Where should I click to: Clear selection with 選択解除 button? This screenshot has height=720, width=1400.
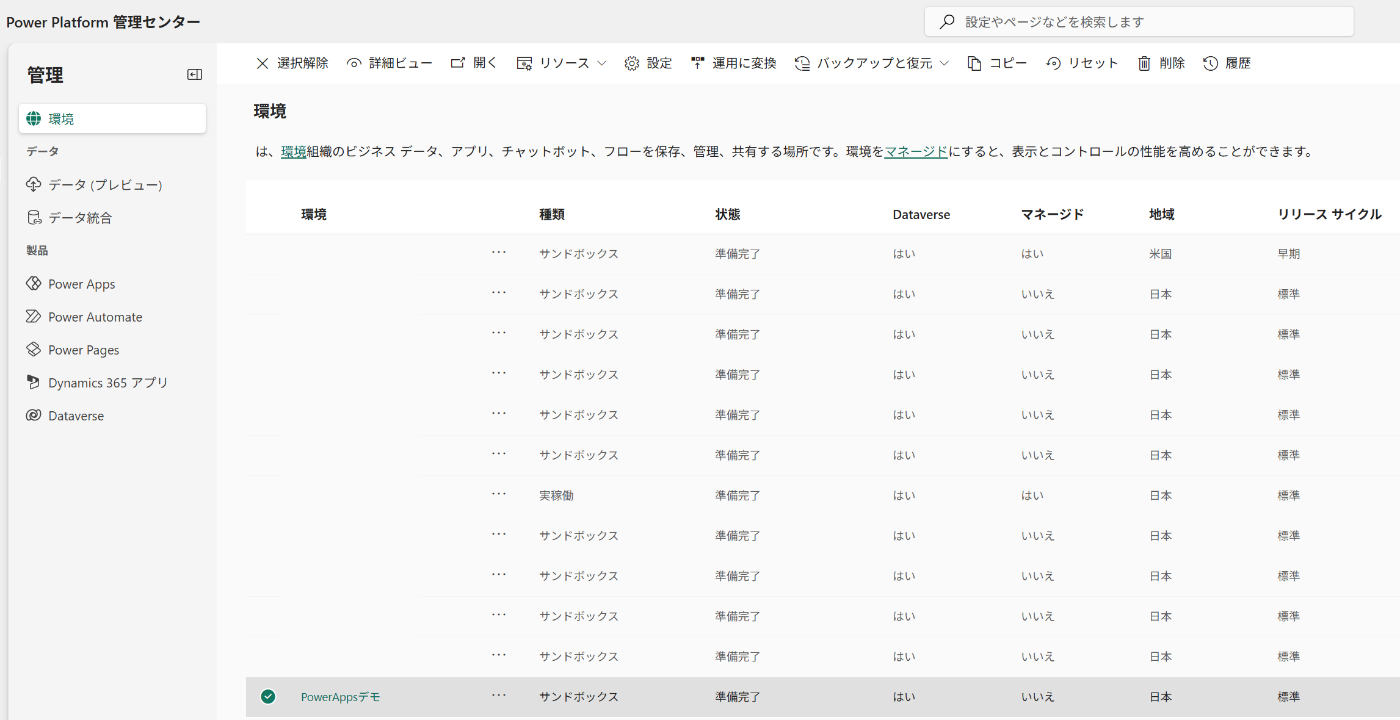[292, 63]
